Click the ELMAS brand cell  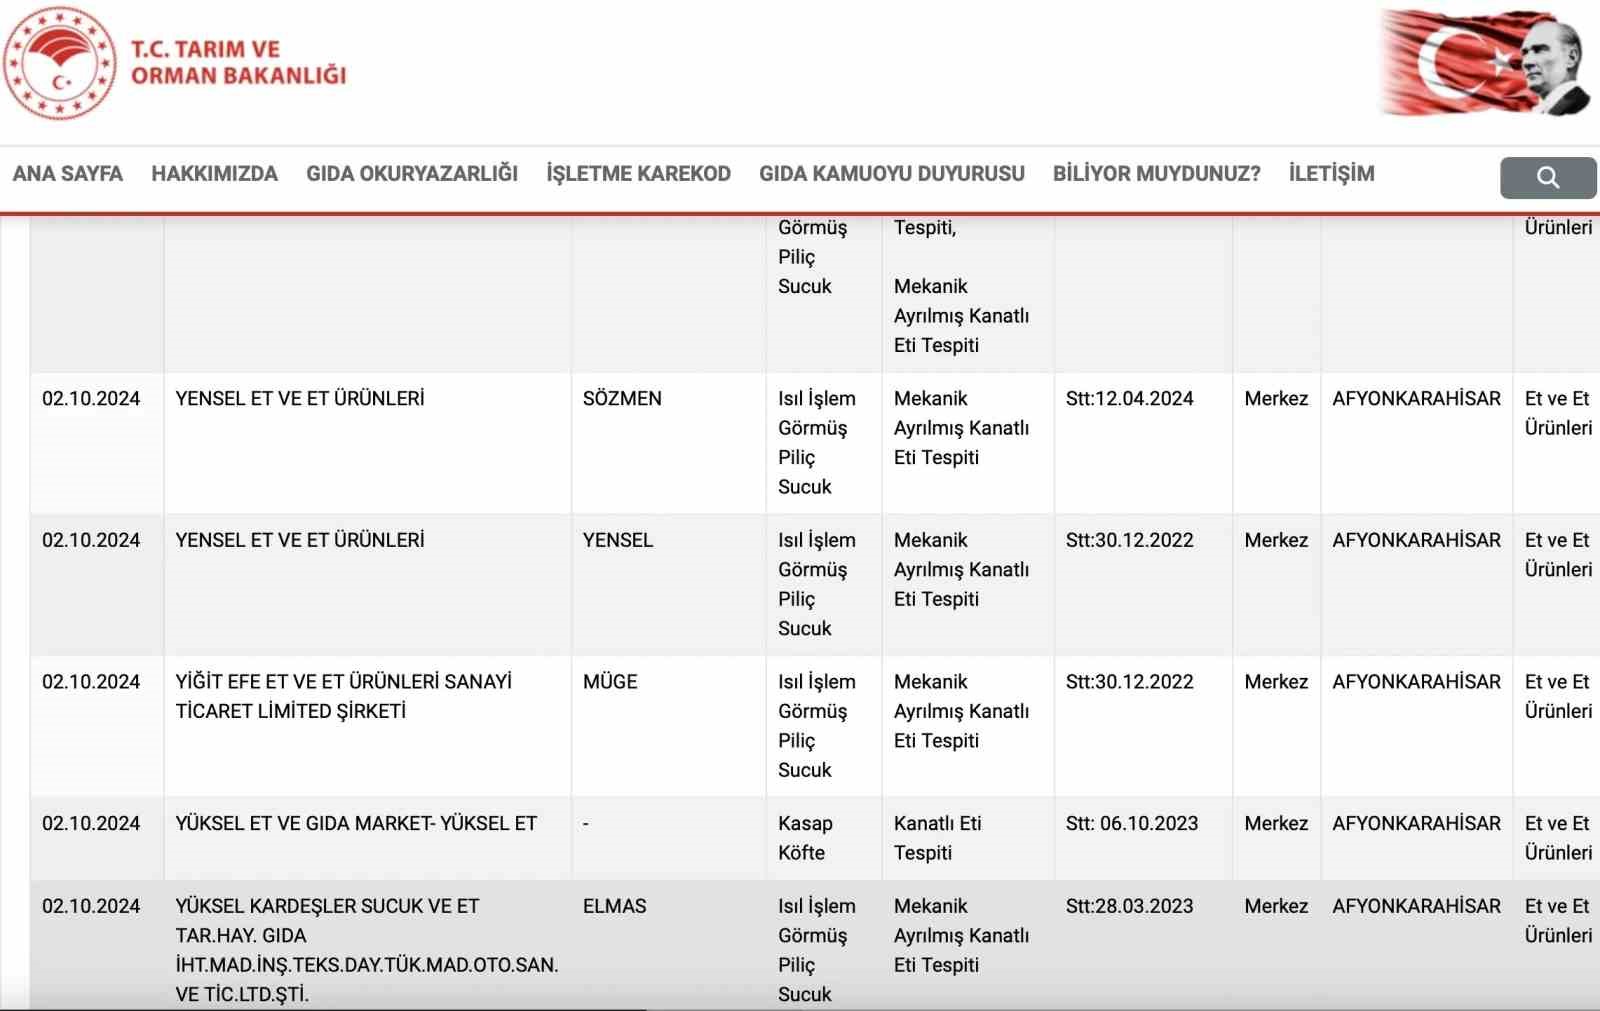click(x=669, y=945)
